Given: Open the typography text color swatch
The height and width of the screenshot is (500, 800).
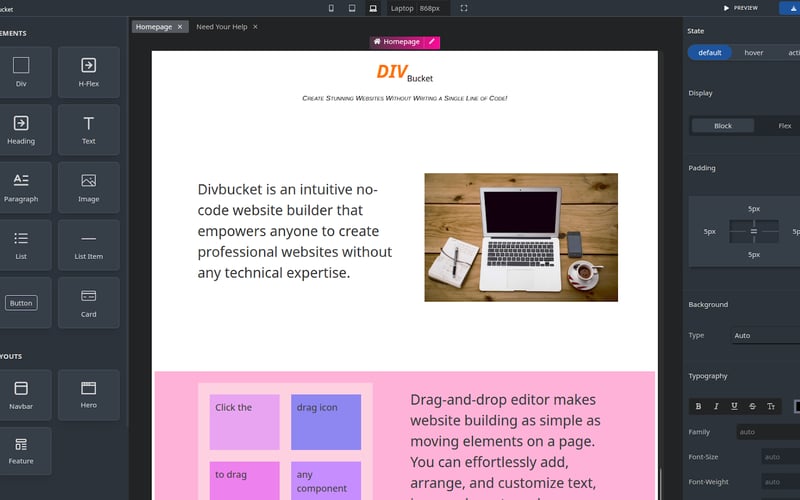Looking at the screenshot, I should pyautogui.click(x=797, y=406).
